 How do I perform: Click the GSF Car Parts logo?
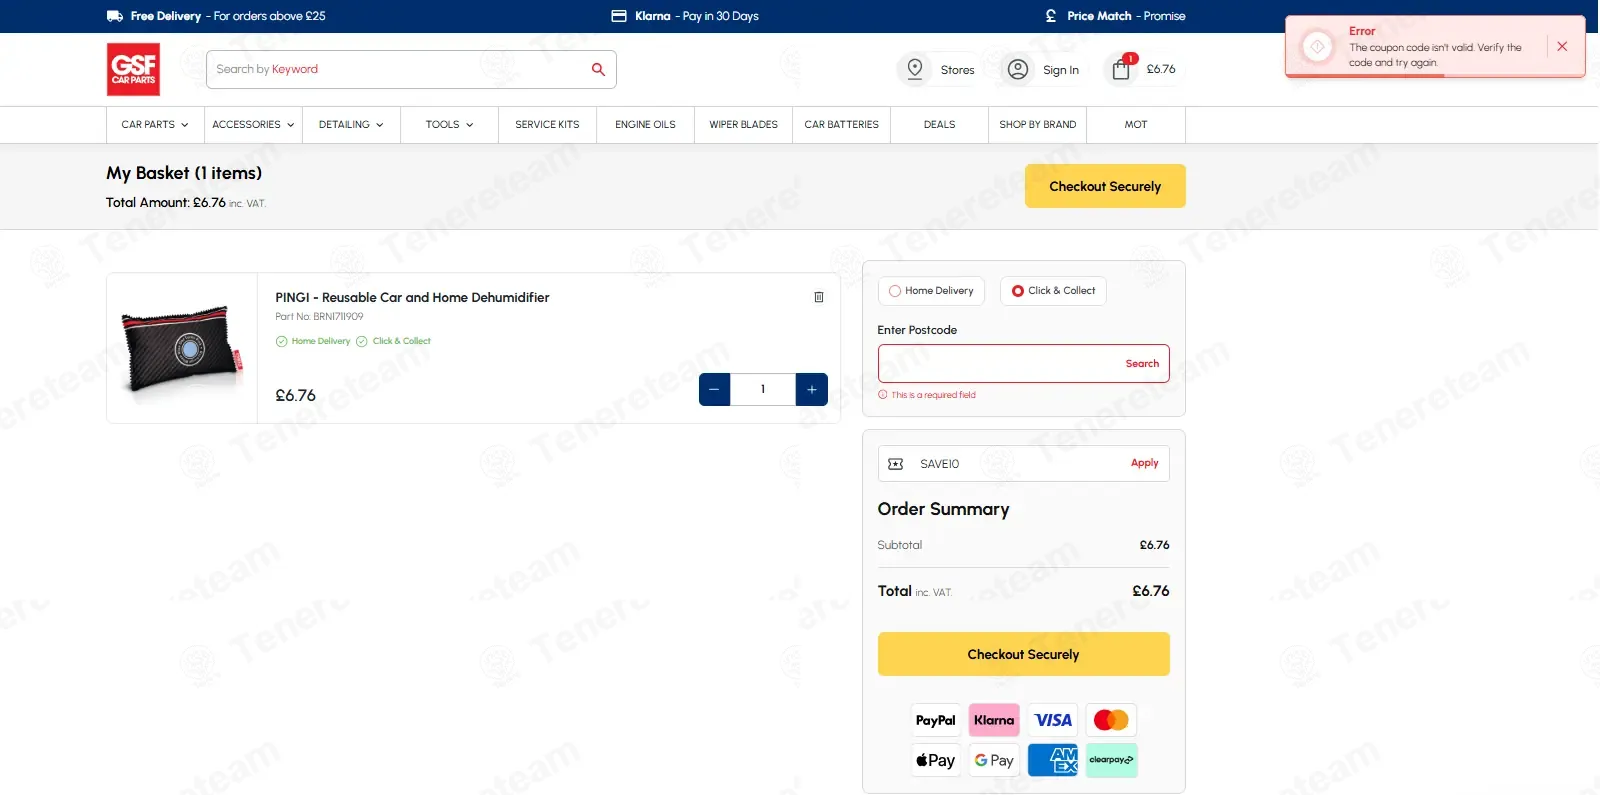pyautogui.click(x=133, y=69)
